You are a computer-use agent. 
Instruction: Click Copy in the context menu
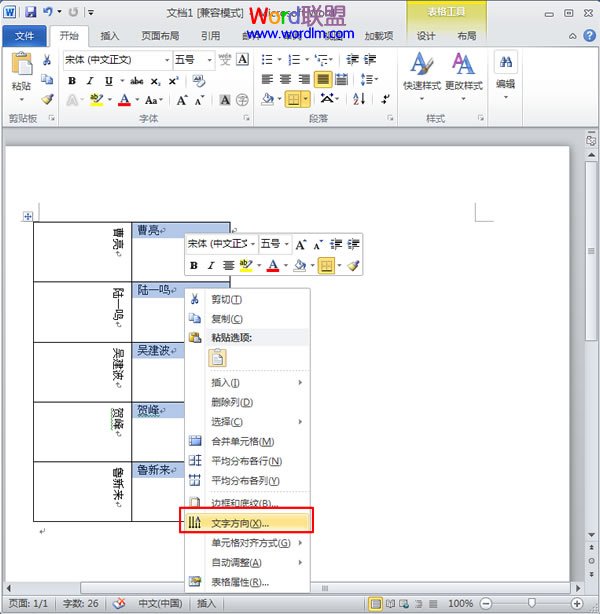(x=248, y=319)
